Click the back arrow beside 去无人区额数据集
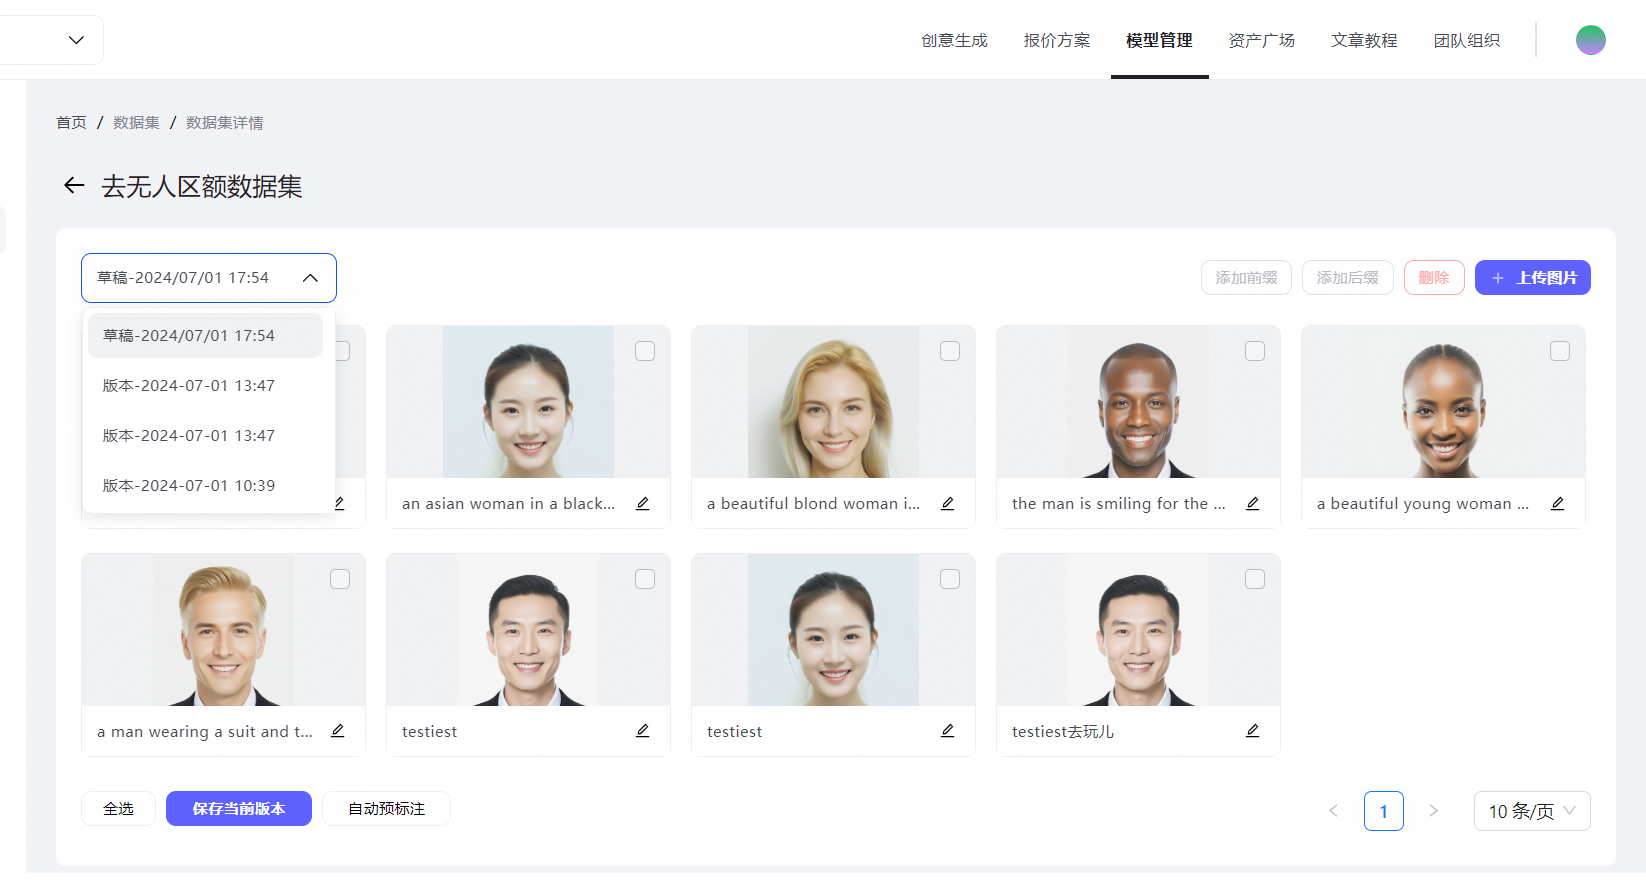 pyautogui.click(x=74, y=185)
